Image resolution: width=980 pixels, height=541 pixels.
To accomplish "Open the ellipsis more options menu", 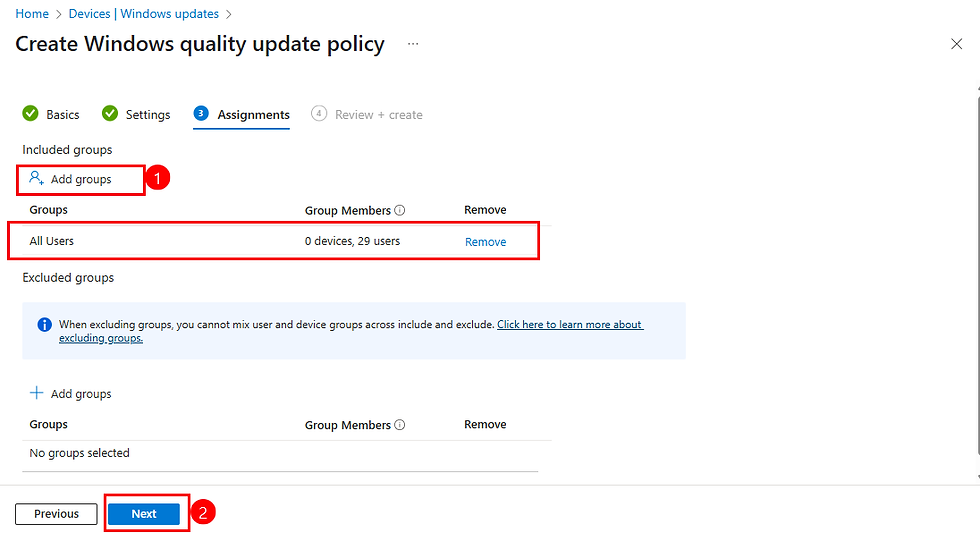I will [413, 44].
